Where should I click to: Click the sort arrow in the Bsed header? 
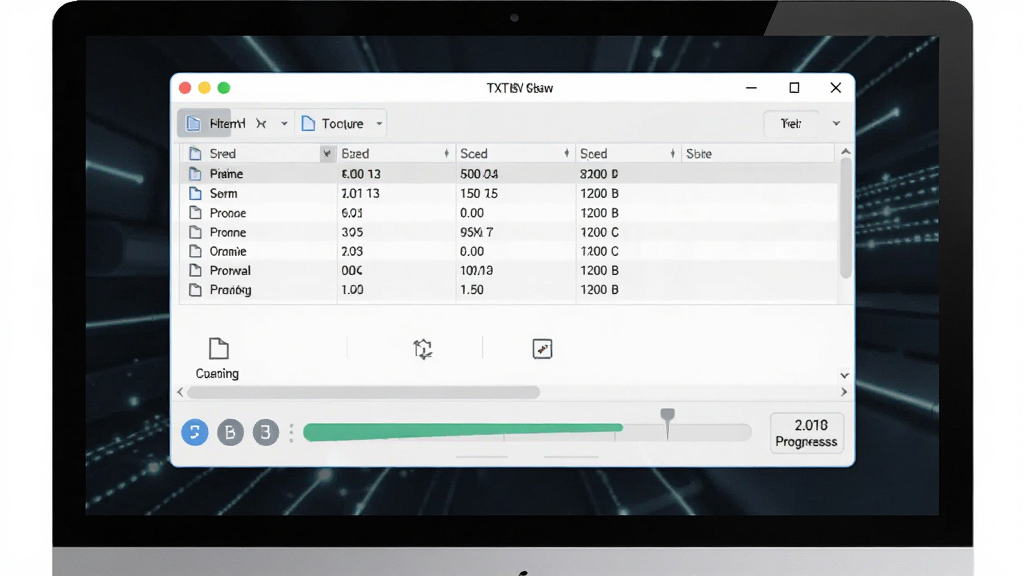click(x=447, y=153)
